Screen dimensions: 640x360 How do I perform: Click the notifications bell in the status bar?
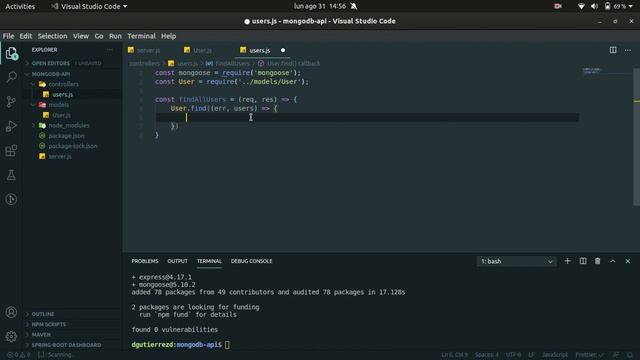pyautogui.click(x=630, y=355)
